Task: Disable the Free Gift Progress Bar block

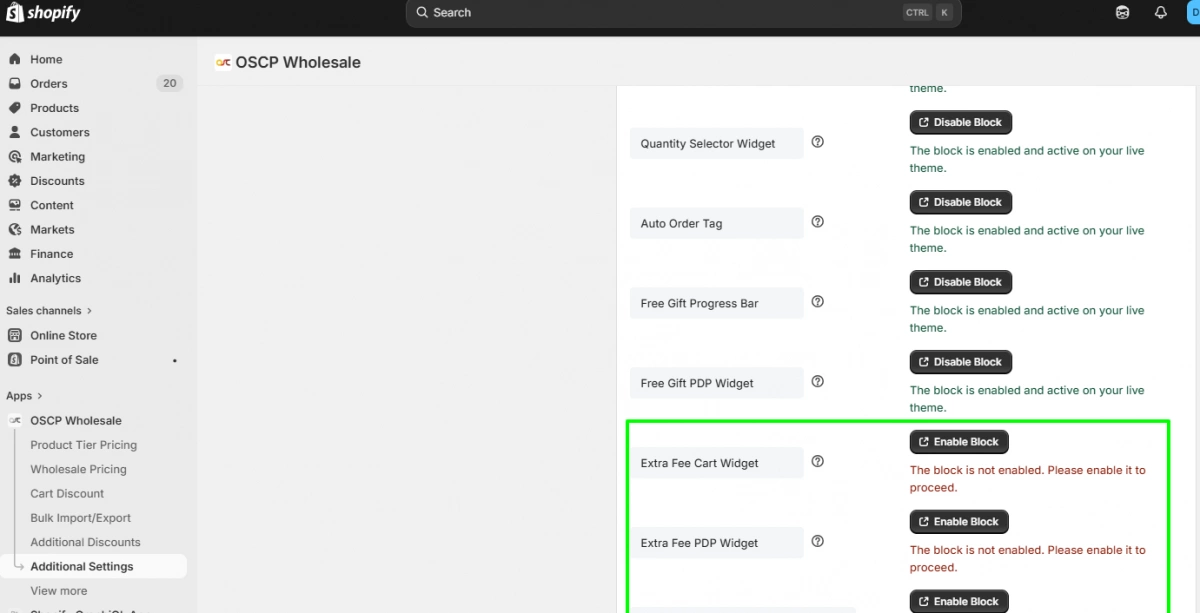Action: pos(960,282)
